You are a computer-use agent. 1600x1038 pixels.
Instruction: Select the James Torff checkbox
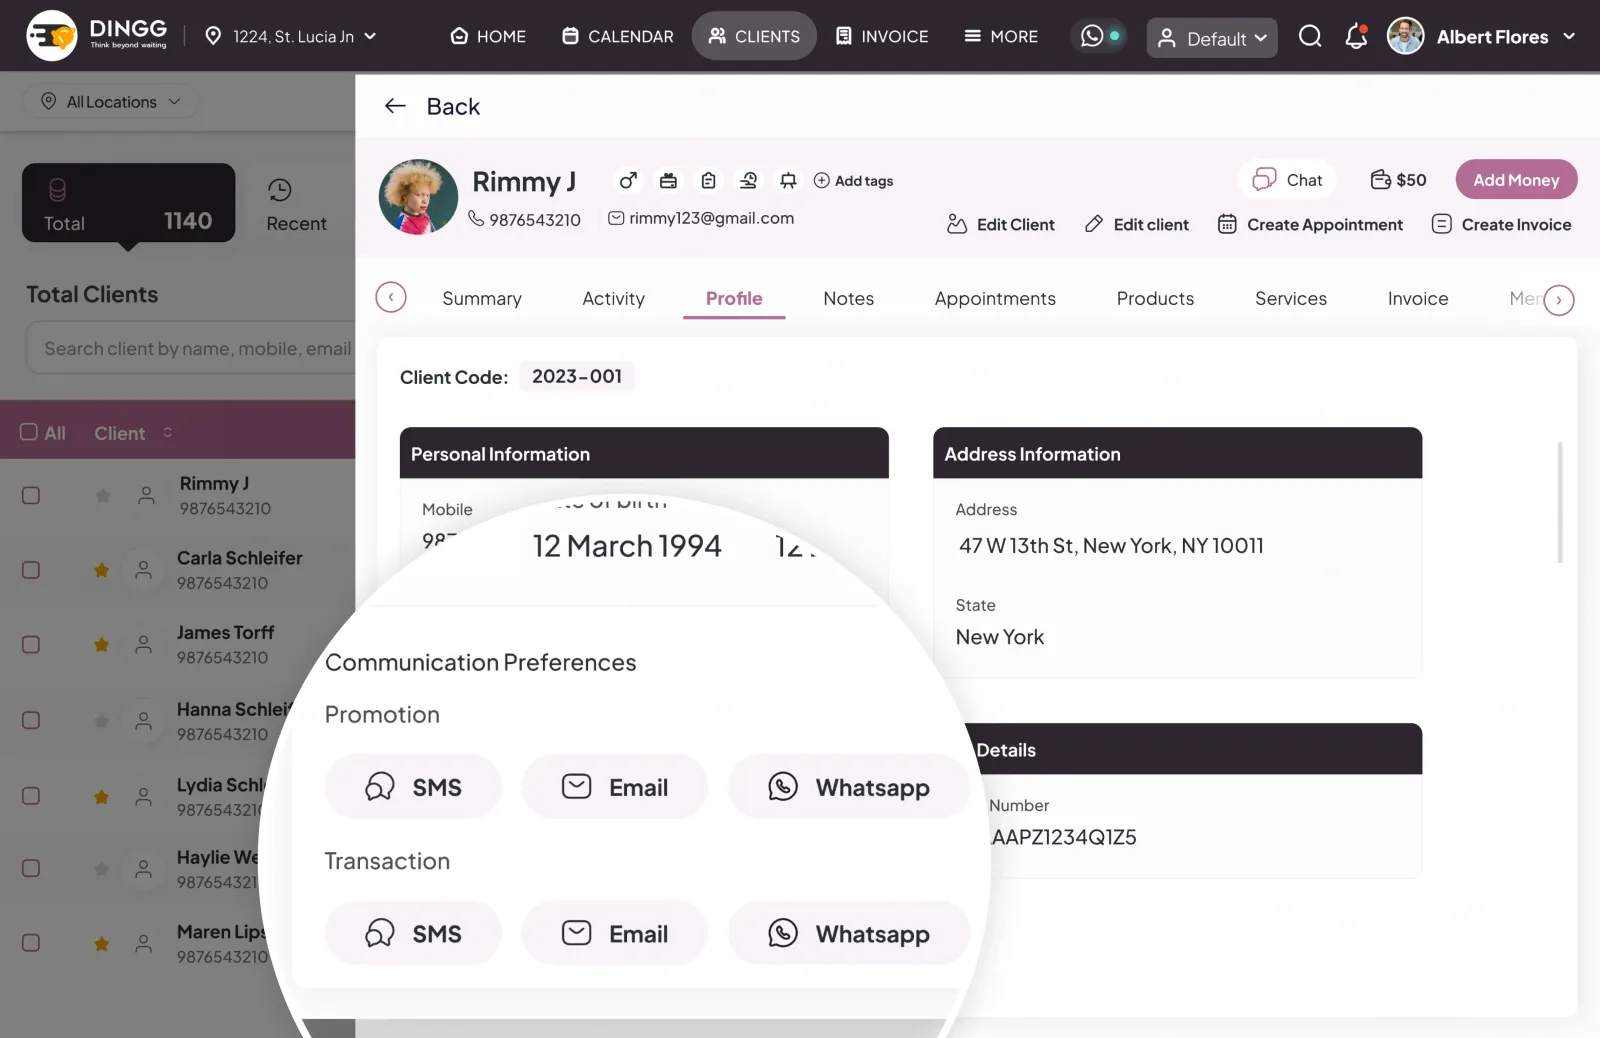[x=31, y=645]
